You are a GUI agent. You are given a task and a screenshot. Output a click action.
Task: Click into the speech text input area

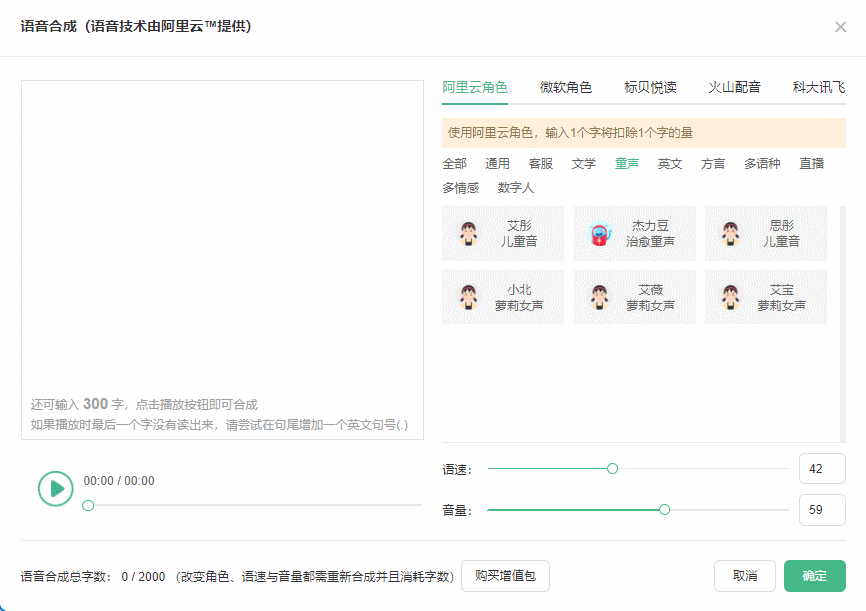(x=223, y=260)
